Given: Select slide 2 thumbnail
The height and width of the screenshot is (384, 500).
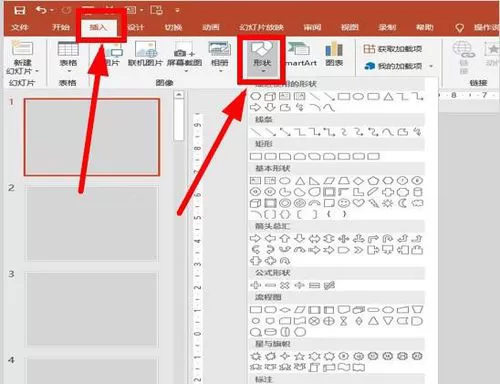Looking at the screenshot, I should [x=92, y=223].
